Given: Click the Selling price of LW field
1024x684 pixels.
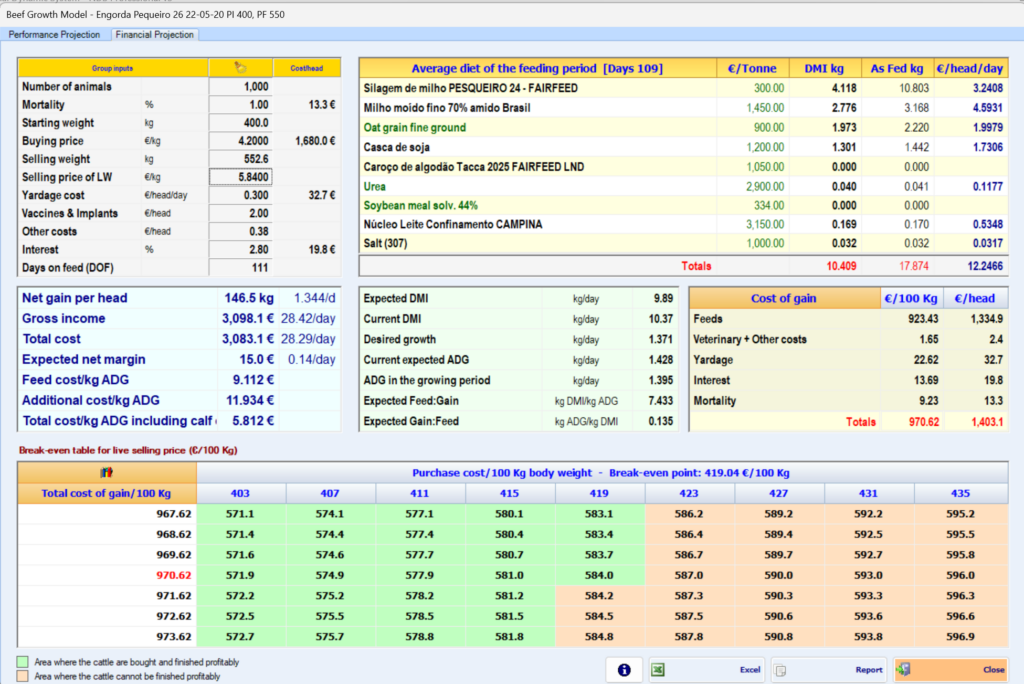Looking at the screenshot, I should (240, 177).
